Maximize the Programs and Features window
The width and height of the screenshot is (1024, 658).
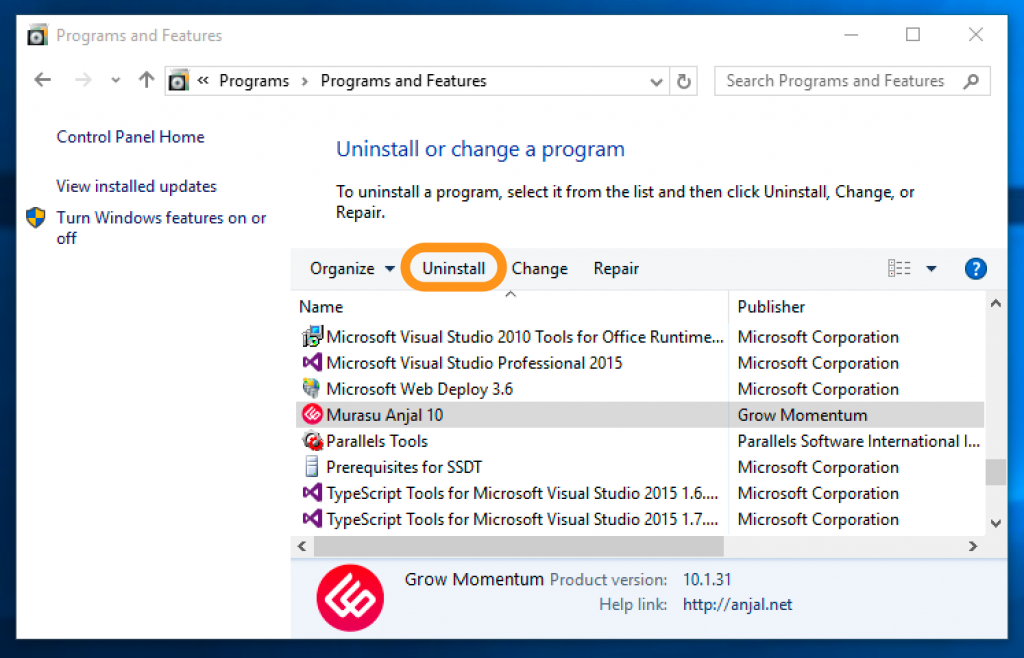pos(912,35)
